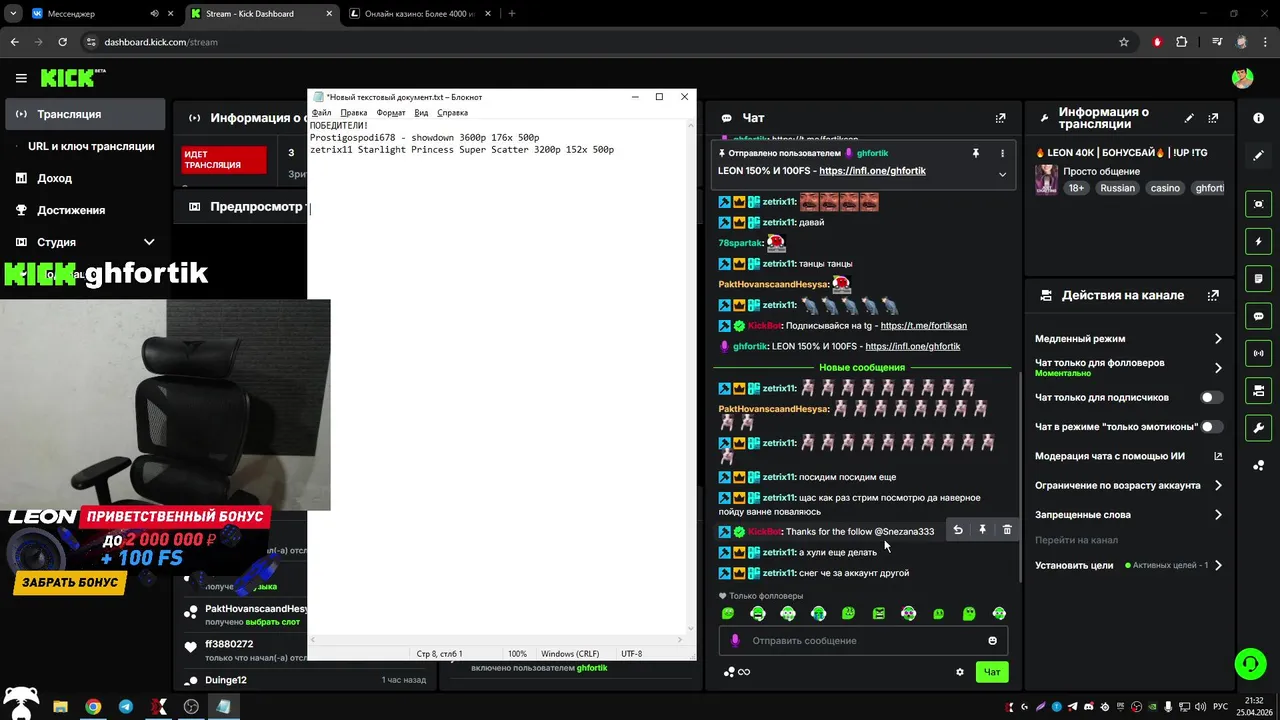Viewport: 1280px width, 720px height.
Task: Open the emoji picker in chat input
Action: pyautogui.click(x=992, y=641)
